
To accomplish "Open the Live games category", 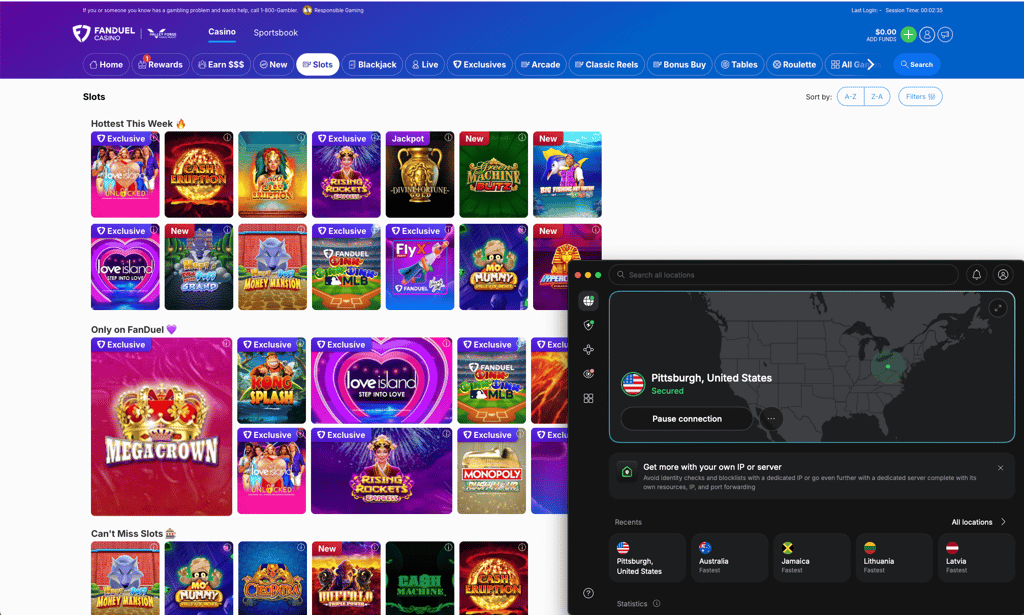I will [424, 65].
